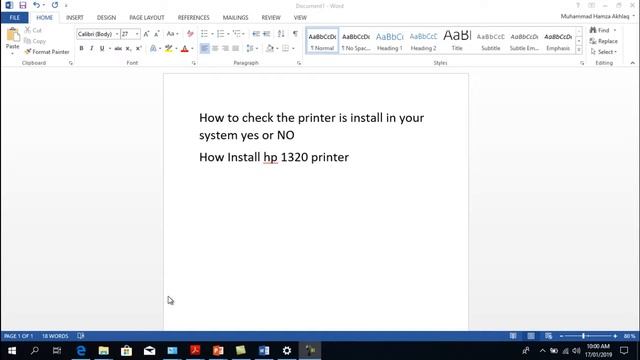Switch to the PAGE LAYOUT tab
The width and height of the screenshot is (640, 360).
[147, 18]
